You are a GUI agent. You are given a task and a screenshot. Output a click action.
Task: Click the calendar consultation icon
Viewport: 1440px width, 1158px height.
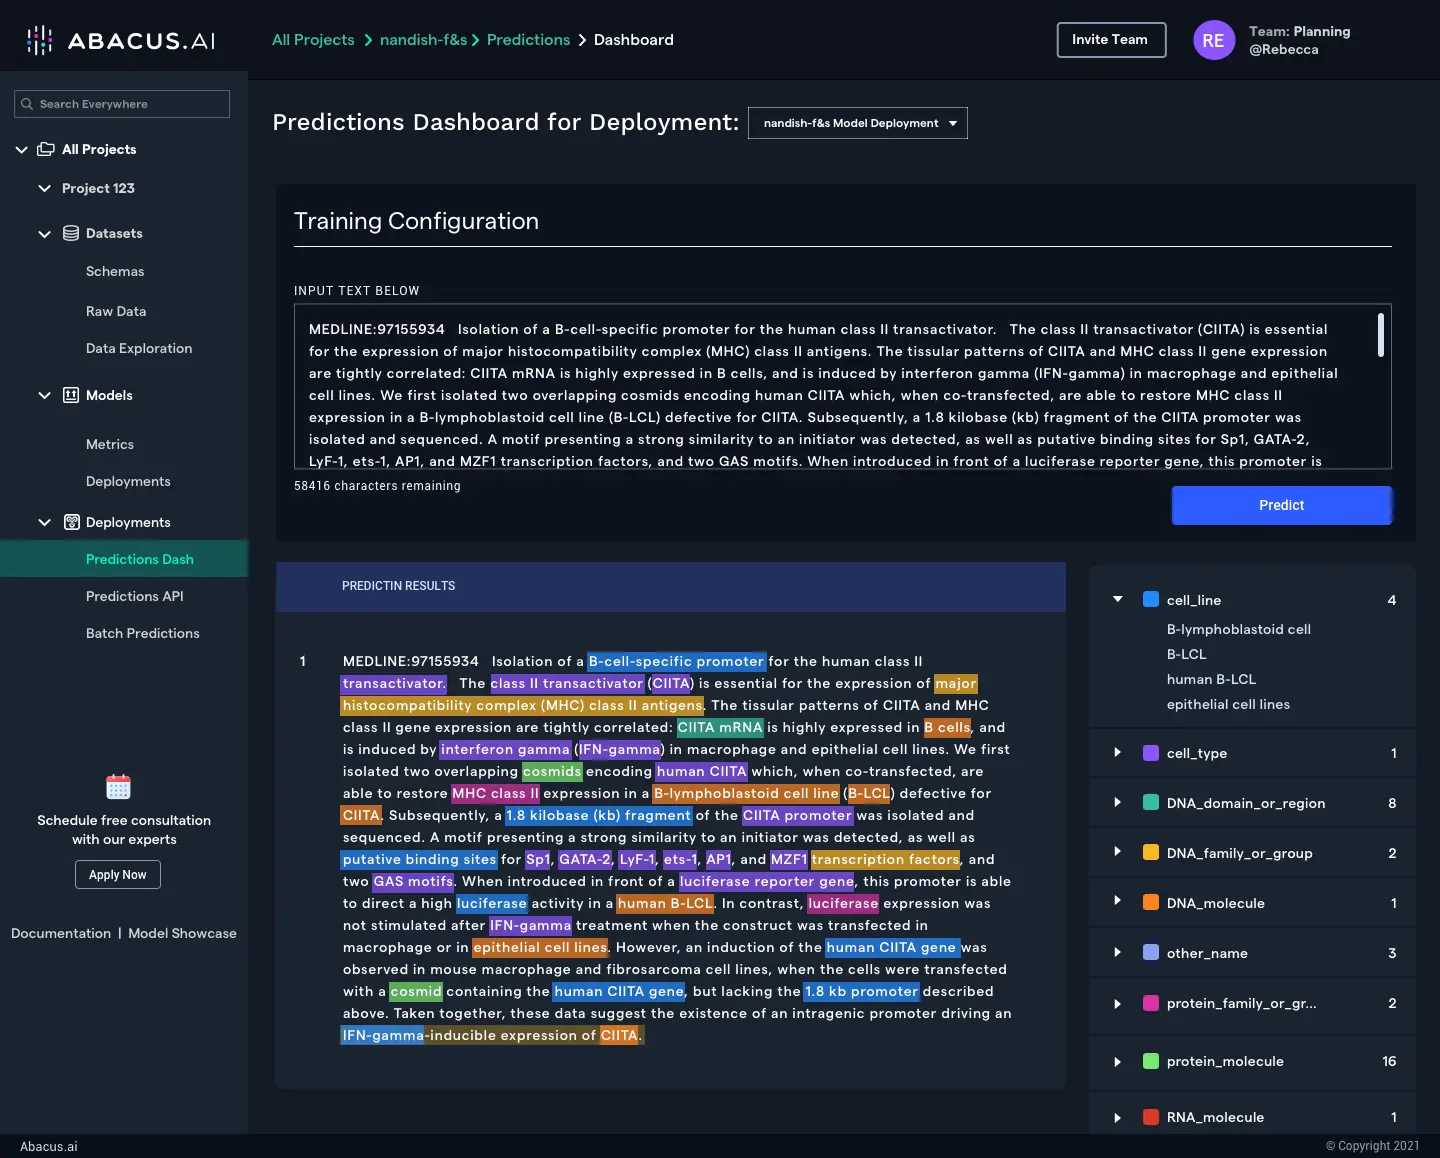tap(118, 787)
